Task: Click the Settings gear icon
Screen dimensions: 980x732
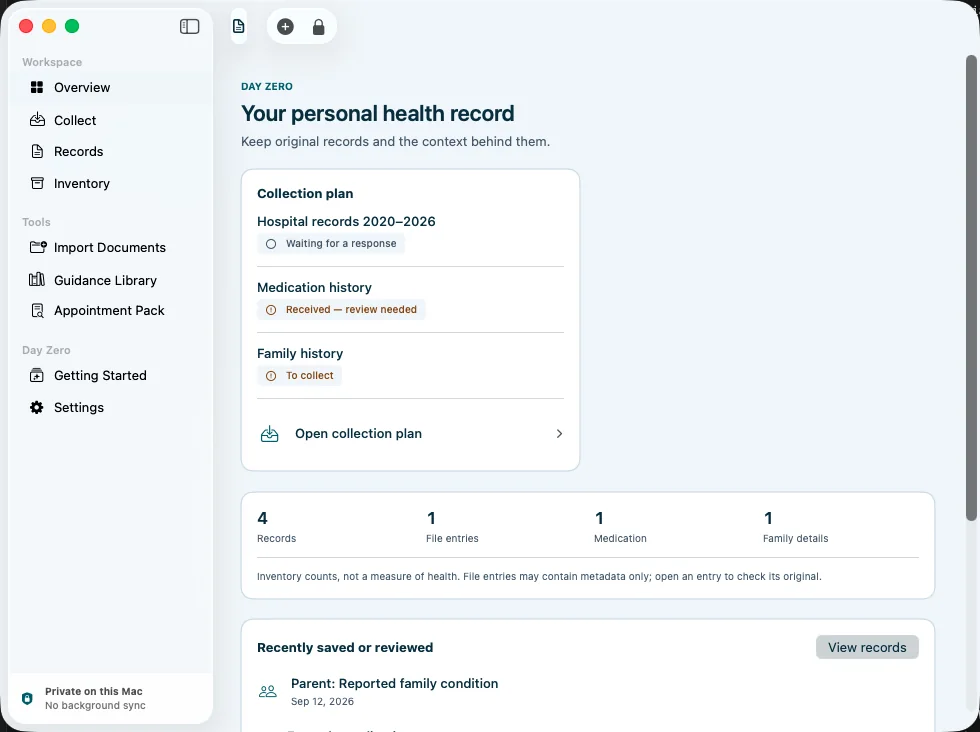Action: point(37,408)
